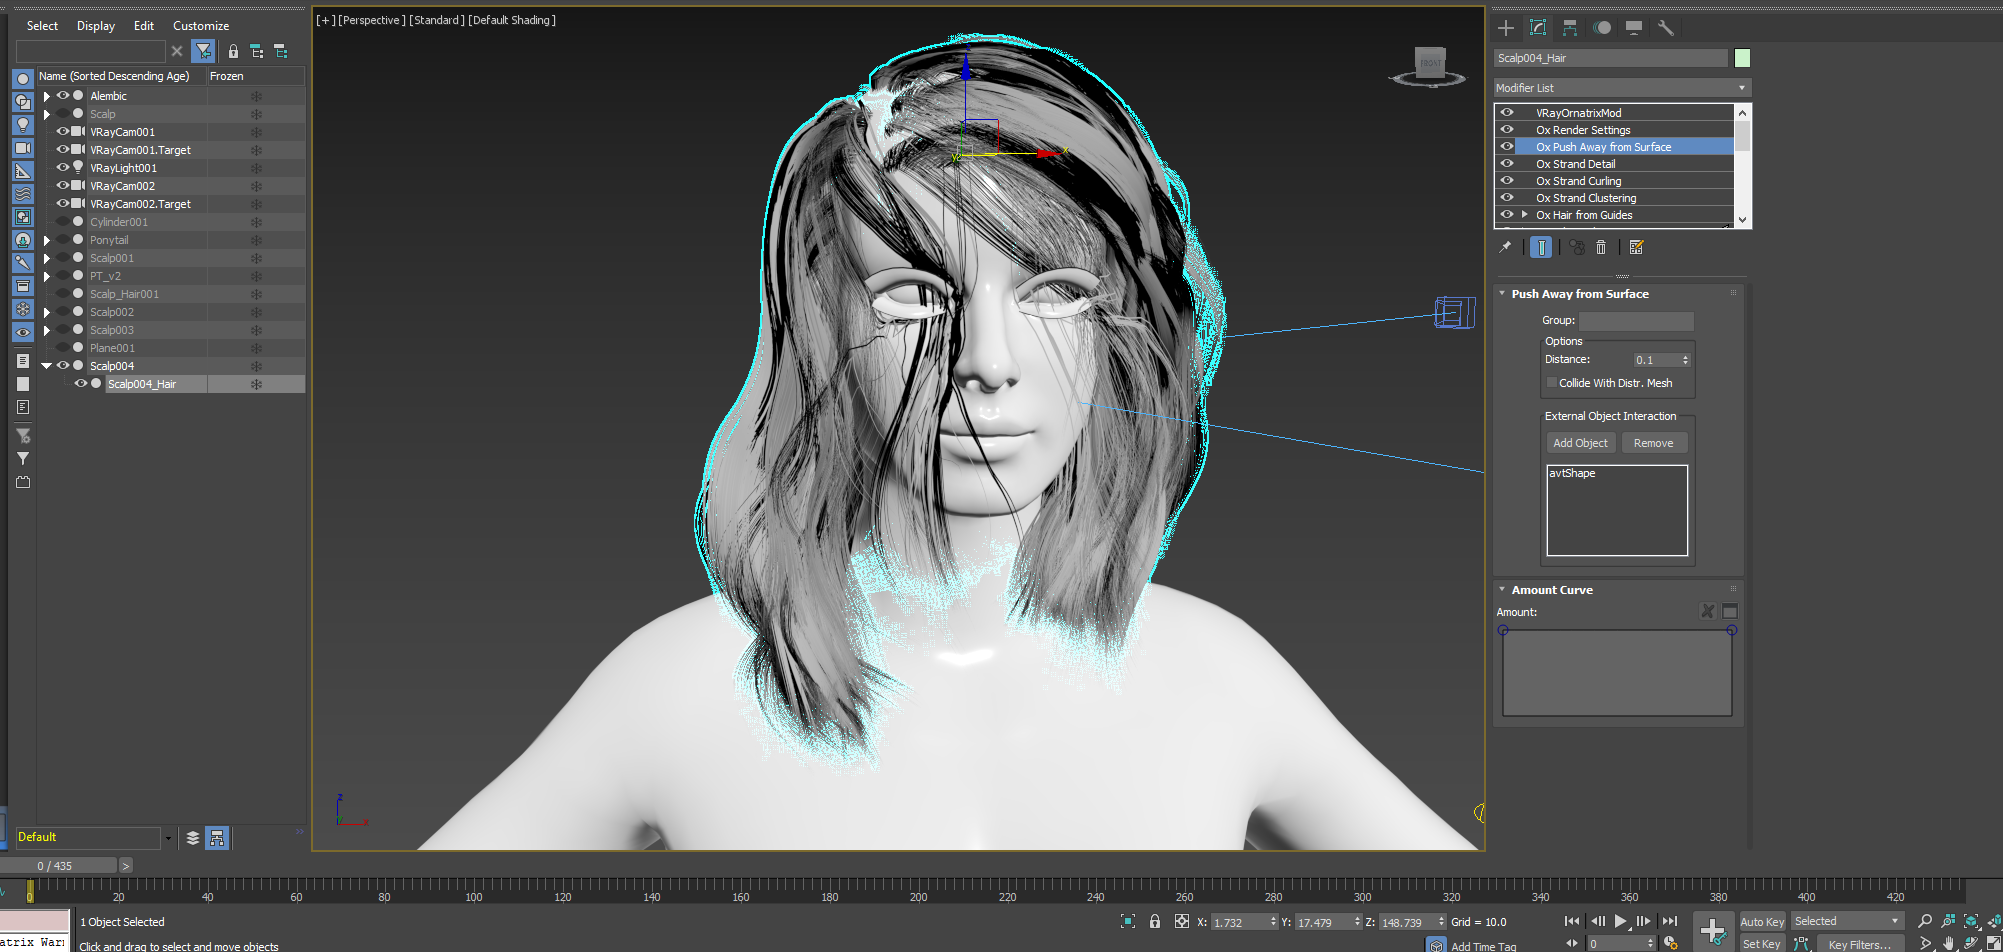Expand the Ponytail tree item
This screenshot has height=952, width=2003.
[47, 240]
